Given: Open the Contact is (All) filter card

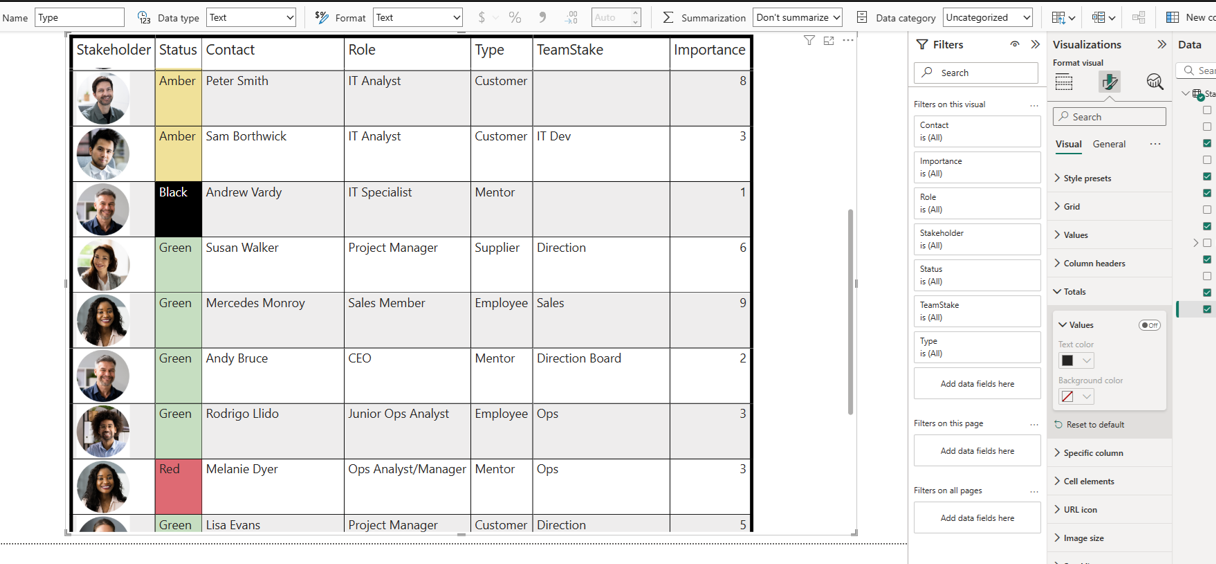Looking at the screenshot, I should (977, 131).
